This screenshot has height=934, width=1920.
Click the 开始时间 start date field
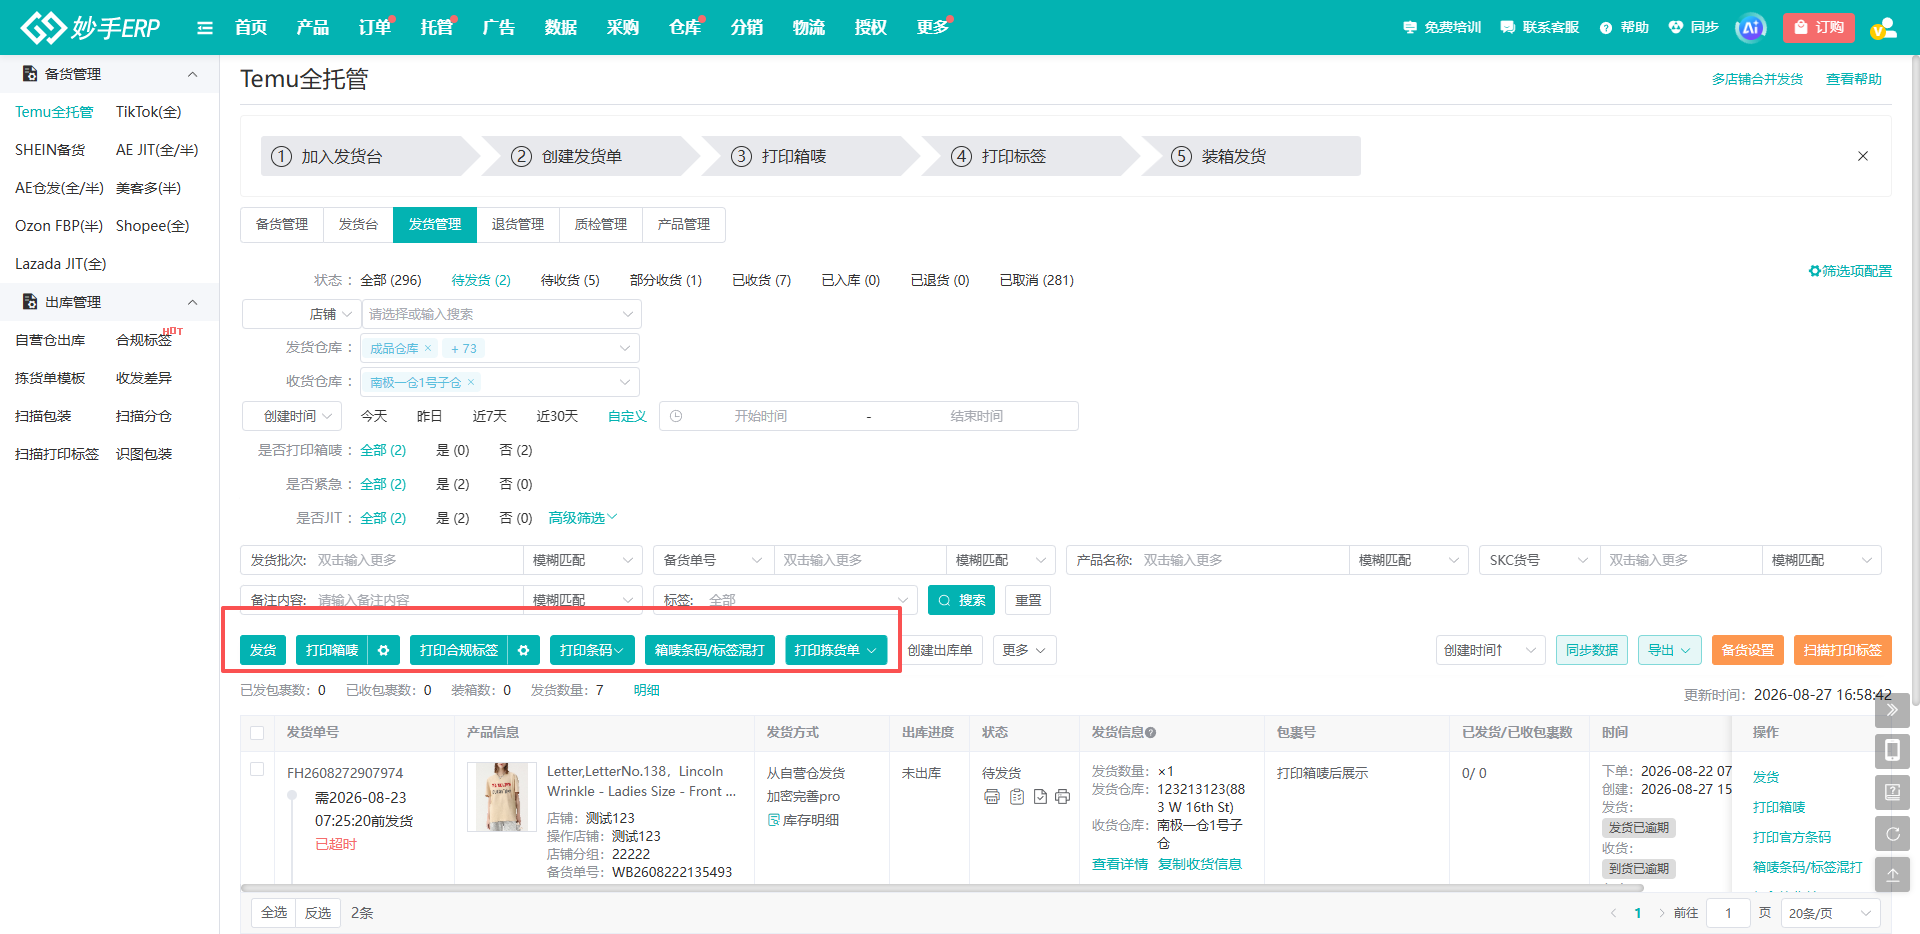point(761,416)
